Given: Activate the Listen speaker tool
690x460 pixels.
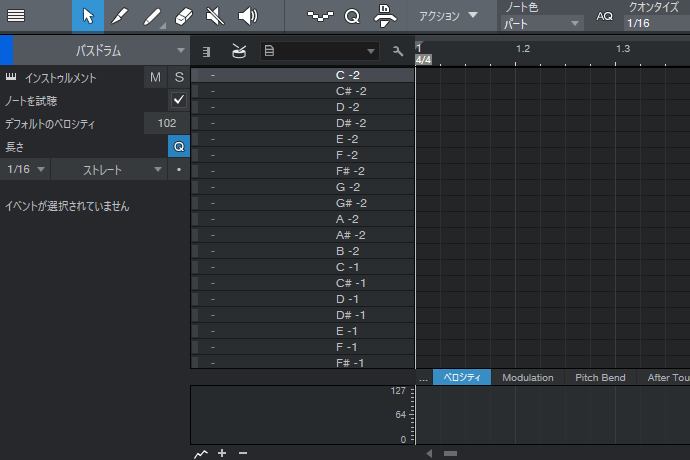Looking at the screenshot, I should tap(247, 16).
